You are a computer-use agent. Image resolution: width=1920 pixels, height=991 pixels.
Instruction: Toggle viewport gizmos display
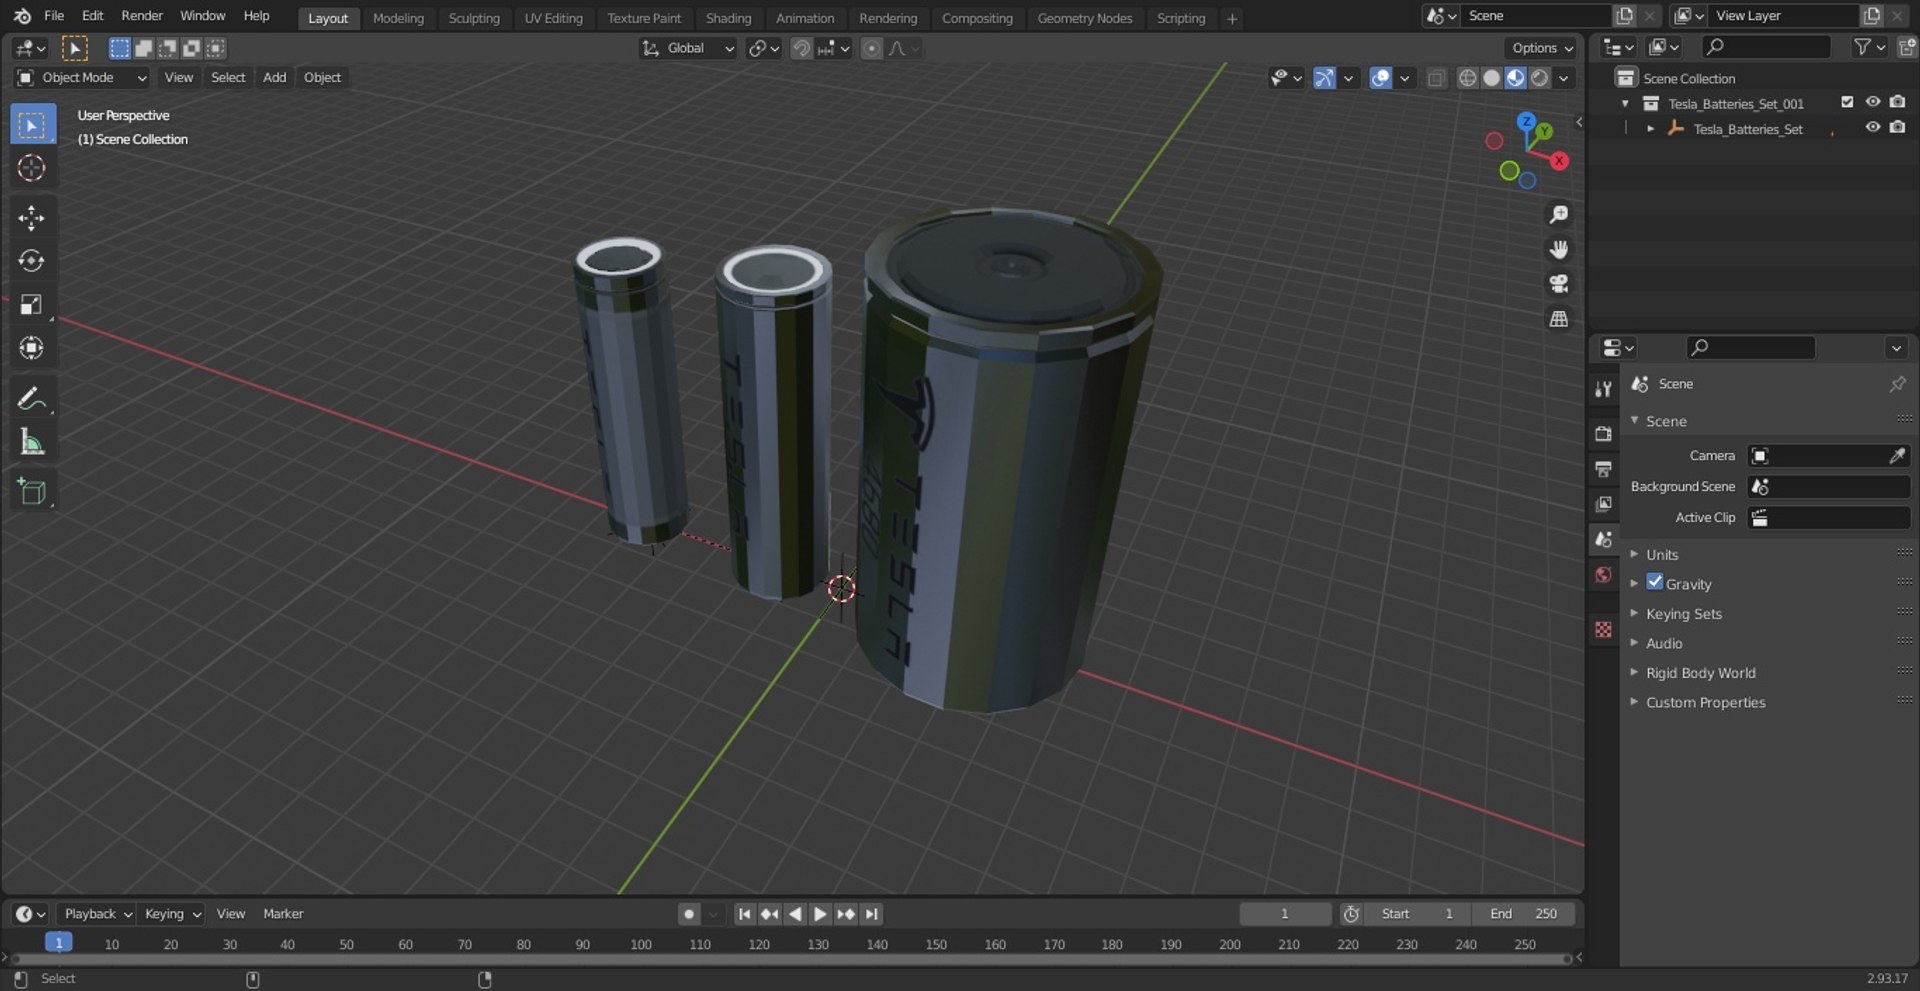[1324, 78]
